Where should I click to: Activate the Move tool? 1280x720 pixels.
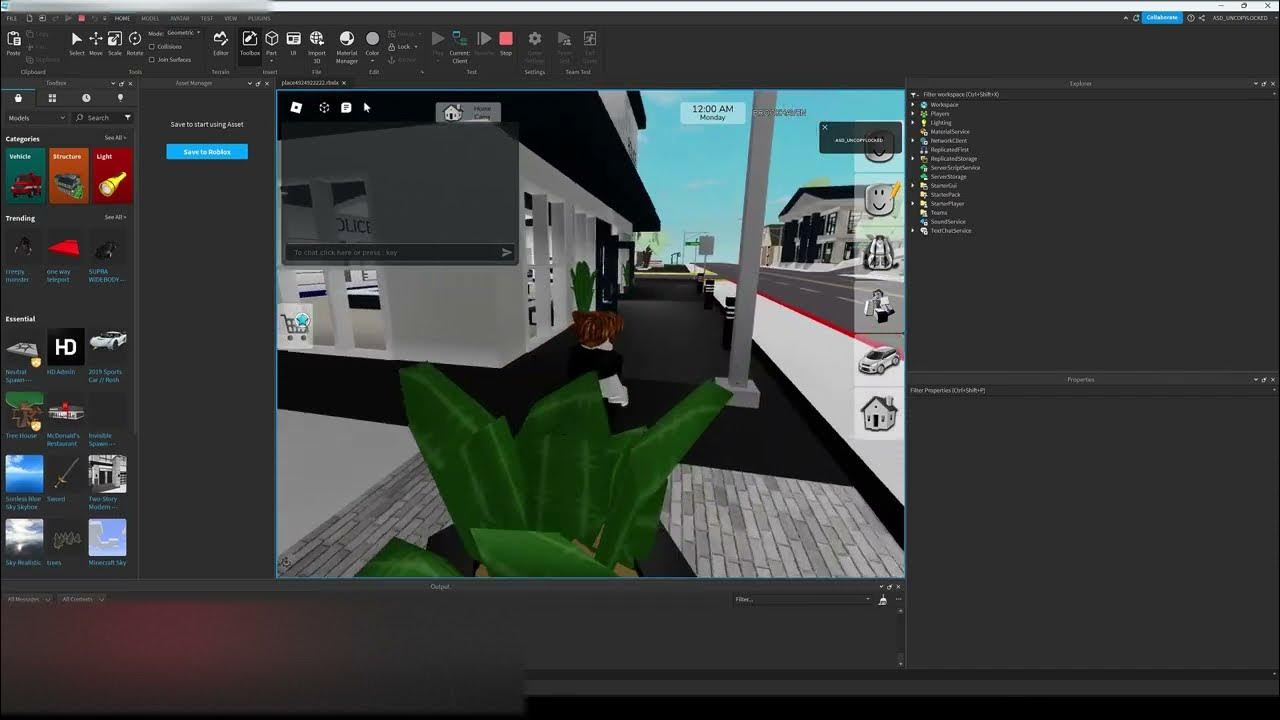[x=96, y=42]
